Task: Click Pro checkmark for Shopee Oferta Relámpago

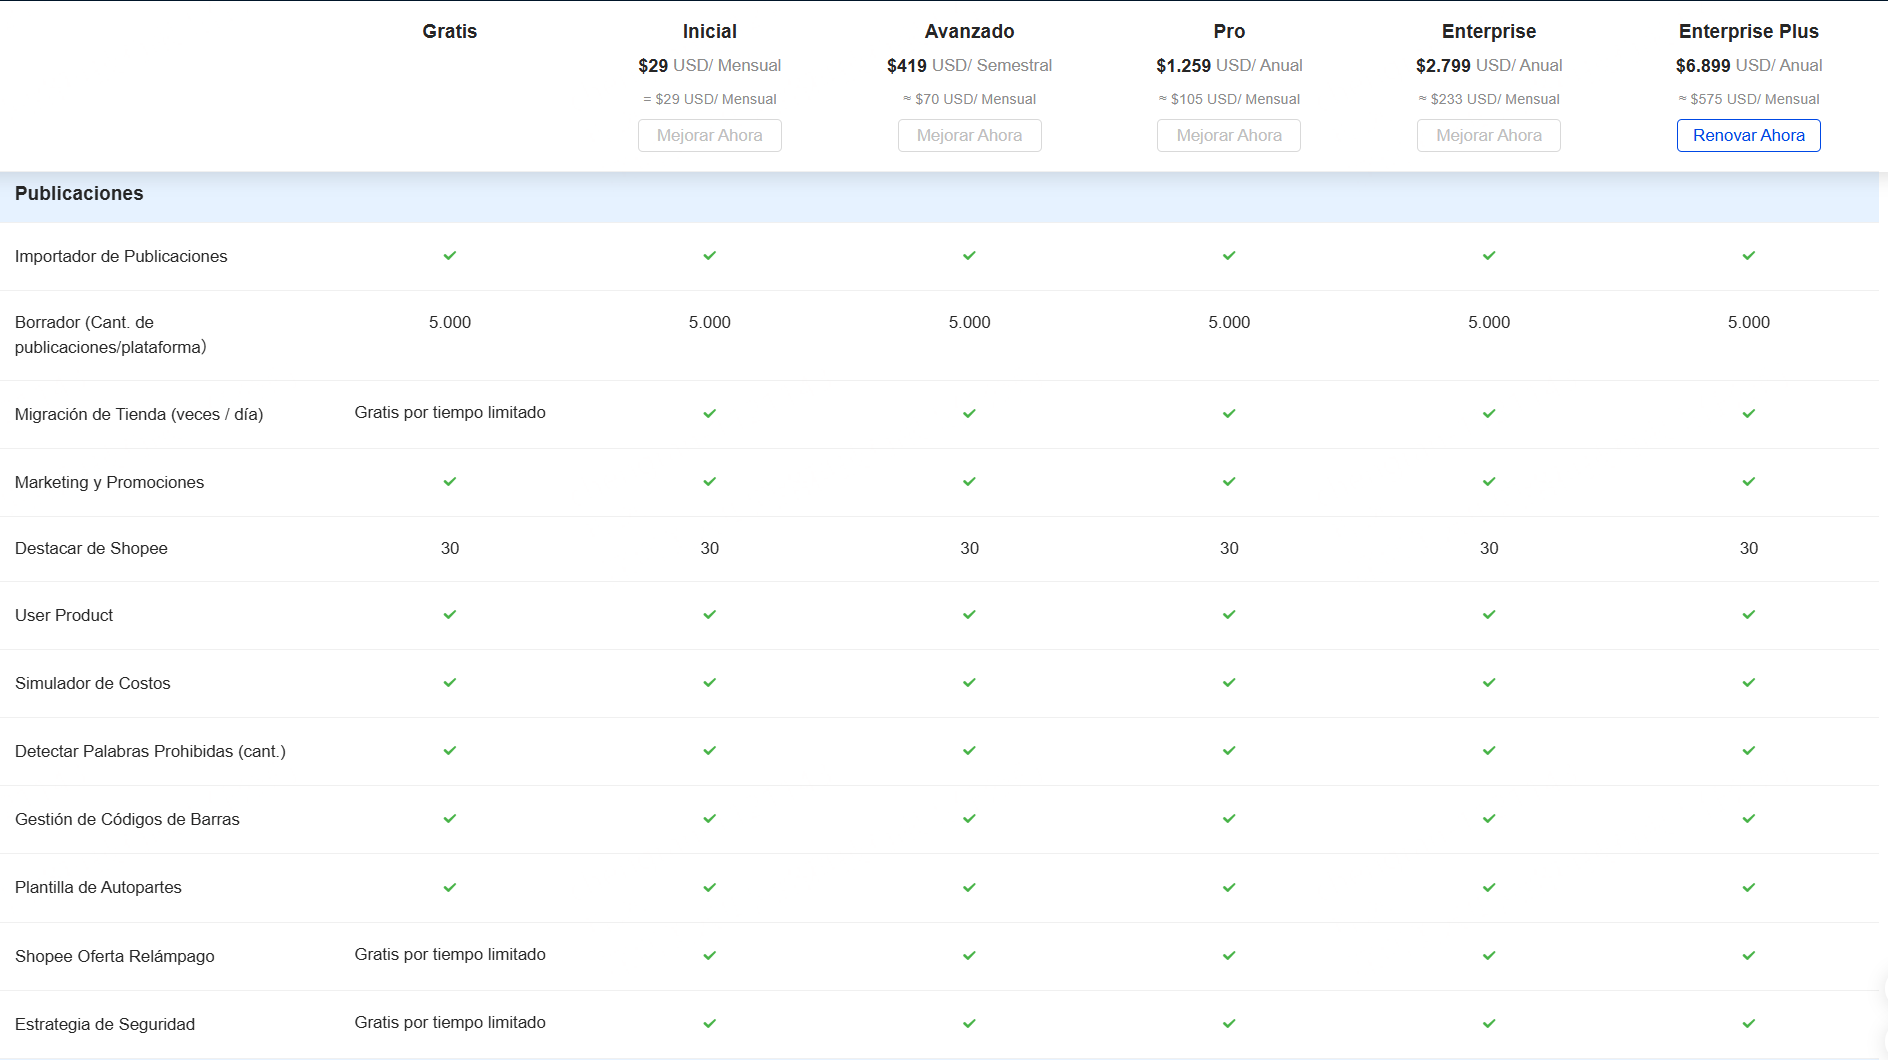Action: 1229,956
